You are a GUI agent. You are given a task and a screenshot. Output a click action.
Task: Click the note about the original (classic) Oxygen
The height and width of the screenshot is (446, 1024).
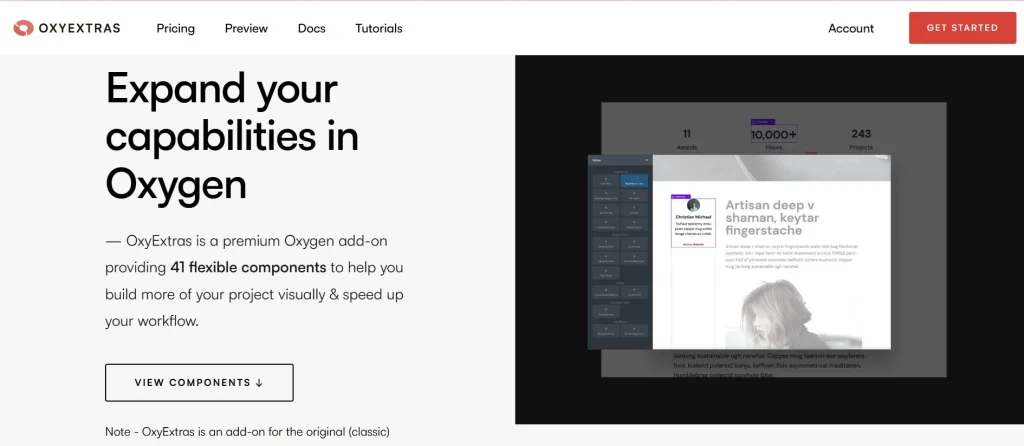point(248,432)
